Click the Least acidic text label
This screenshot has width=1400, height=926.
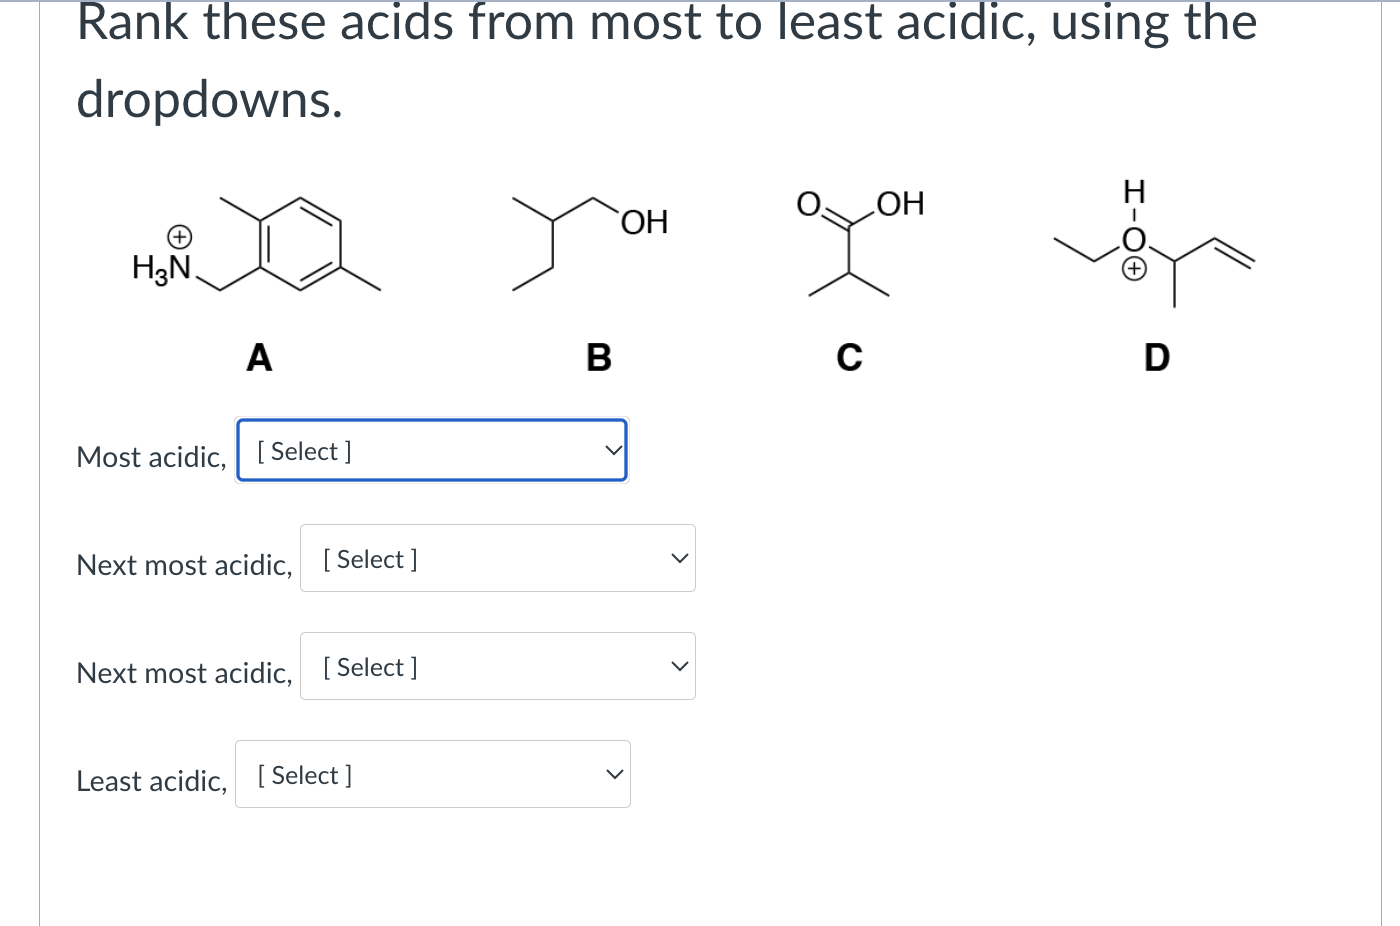click(x=150, y=781)
